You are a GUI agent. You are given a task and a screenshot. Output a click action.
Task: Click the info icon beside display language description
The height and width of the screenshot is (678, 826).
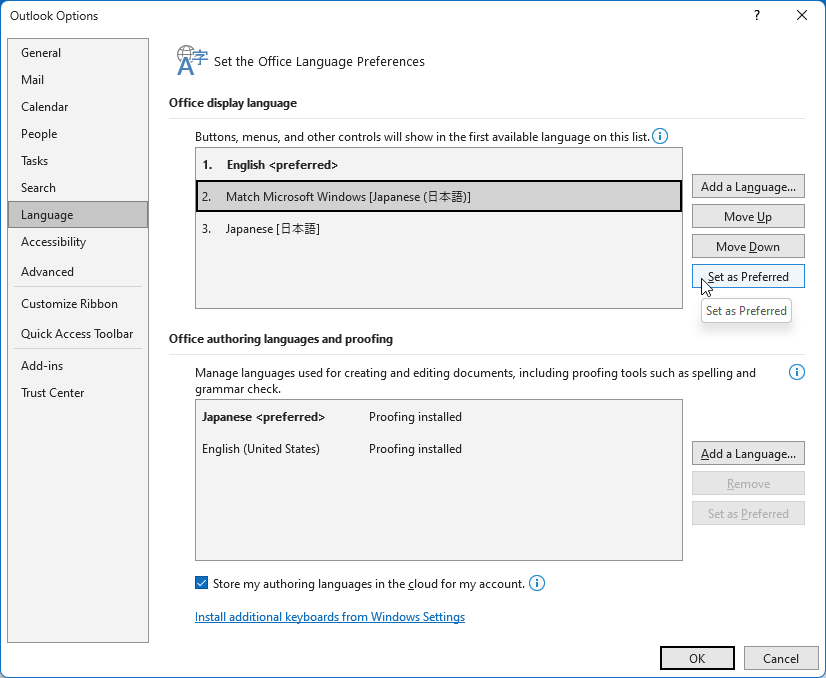(660, 136)
